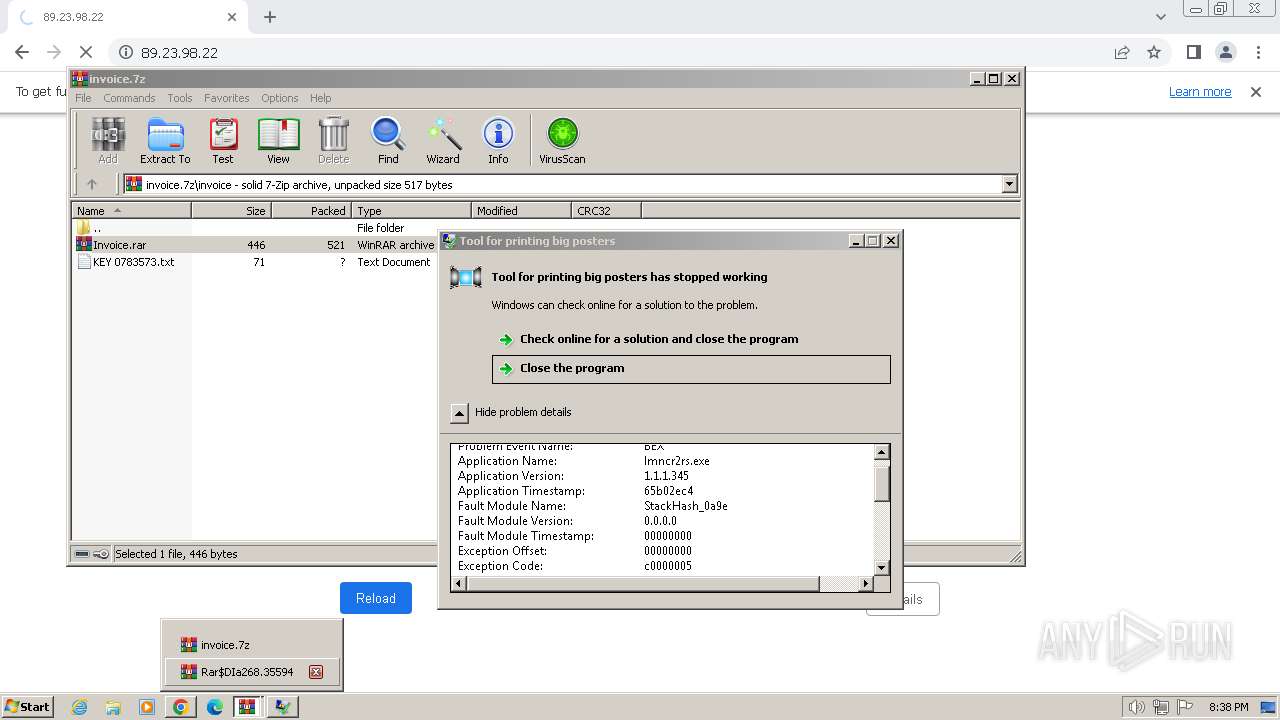Open the Commands menu
Screen dimensions: 1280x720
[x=129, y=98]
